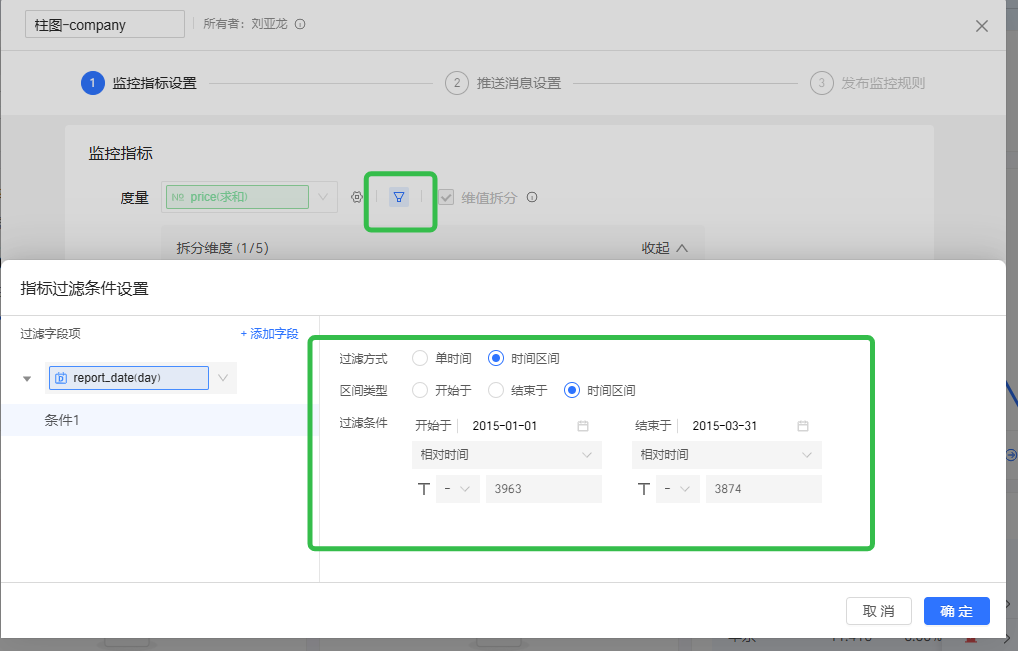Expand the report_date(day) field dropdown
This screenshot has height=651, width=1018.
(x=224, y=378)
